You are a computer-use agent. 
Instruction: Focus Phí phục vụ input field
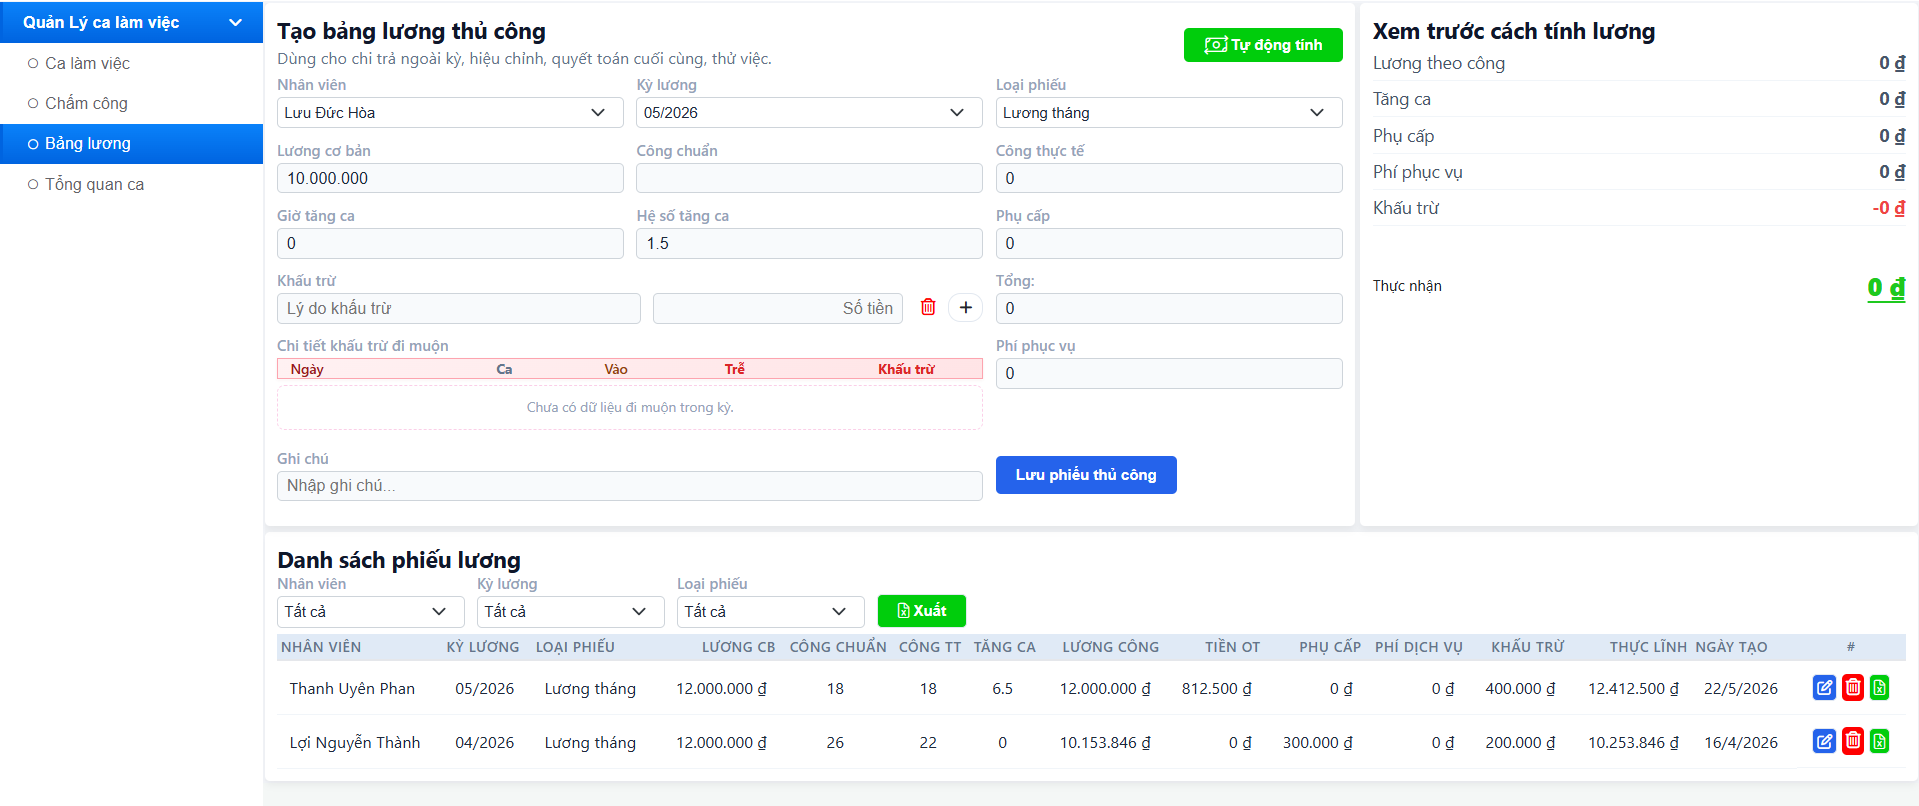click(1169, 373)
